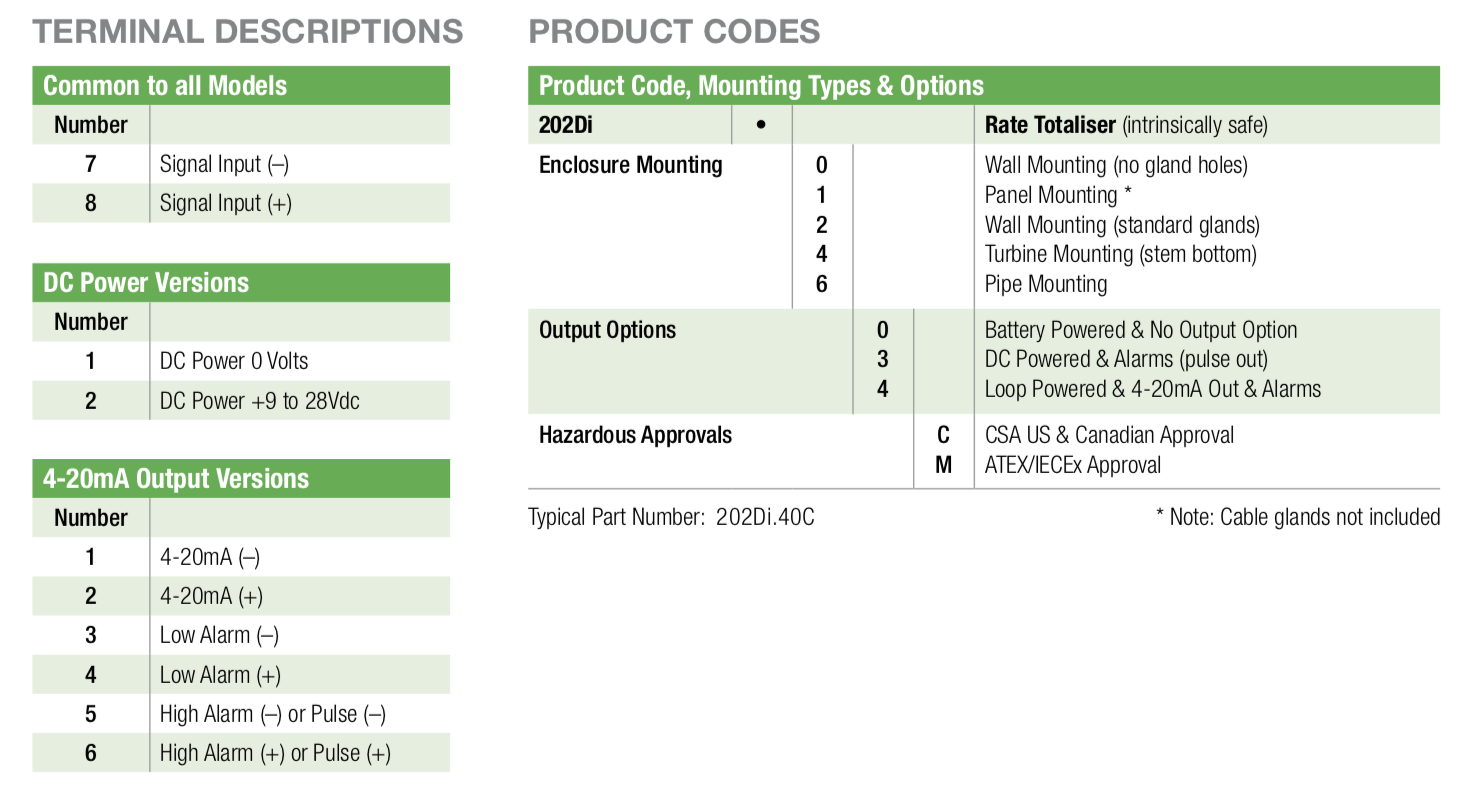Viewport: 1462px width, 796px height.
Task: Select the 'Turbine Mounting (stem bottom)' option
Action: pos(1120,254)
